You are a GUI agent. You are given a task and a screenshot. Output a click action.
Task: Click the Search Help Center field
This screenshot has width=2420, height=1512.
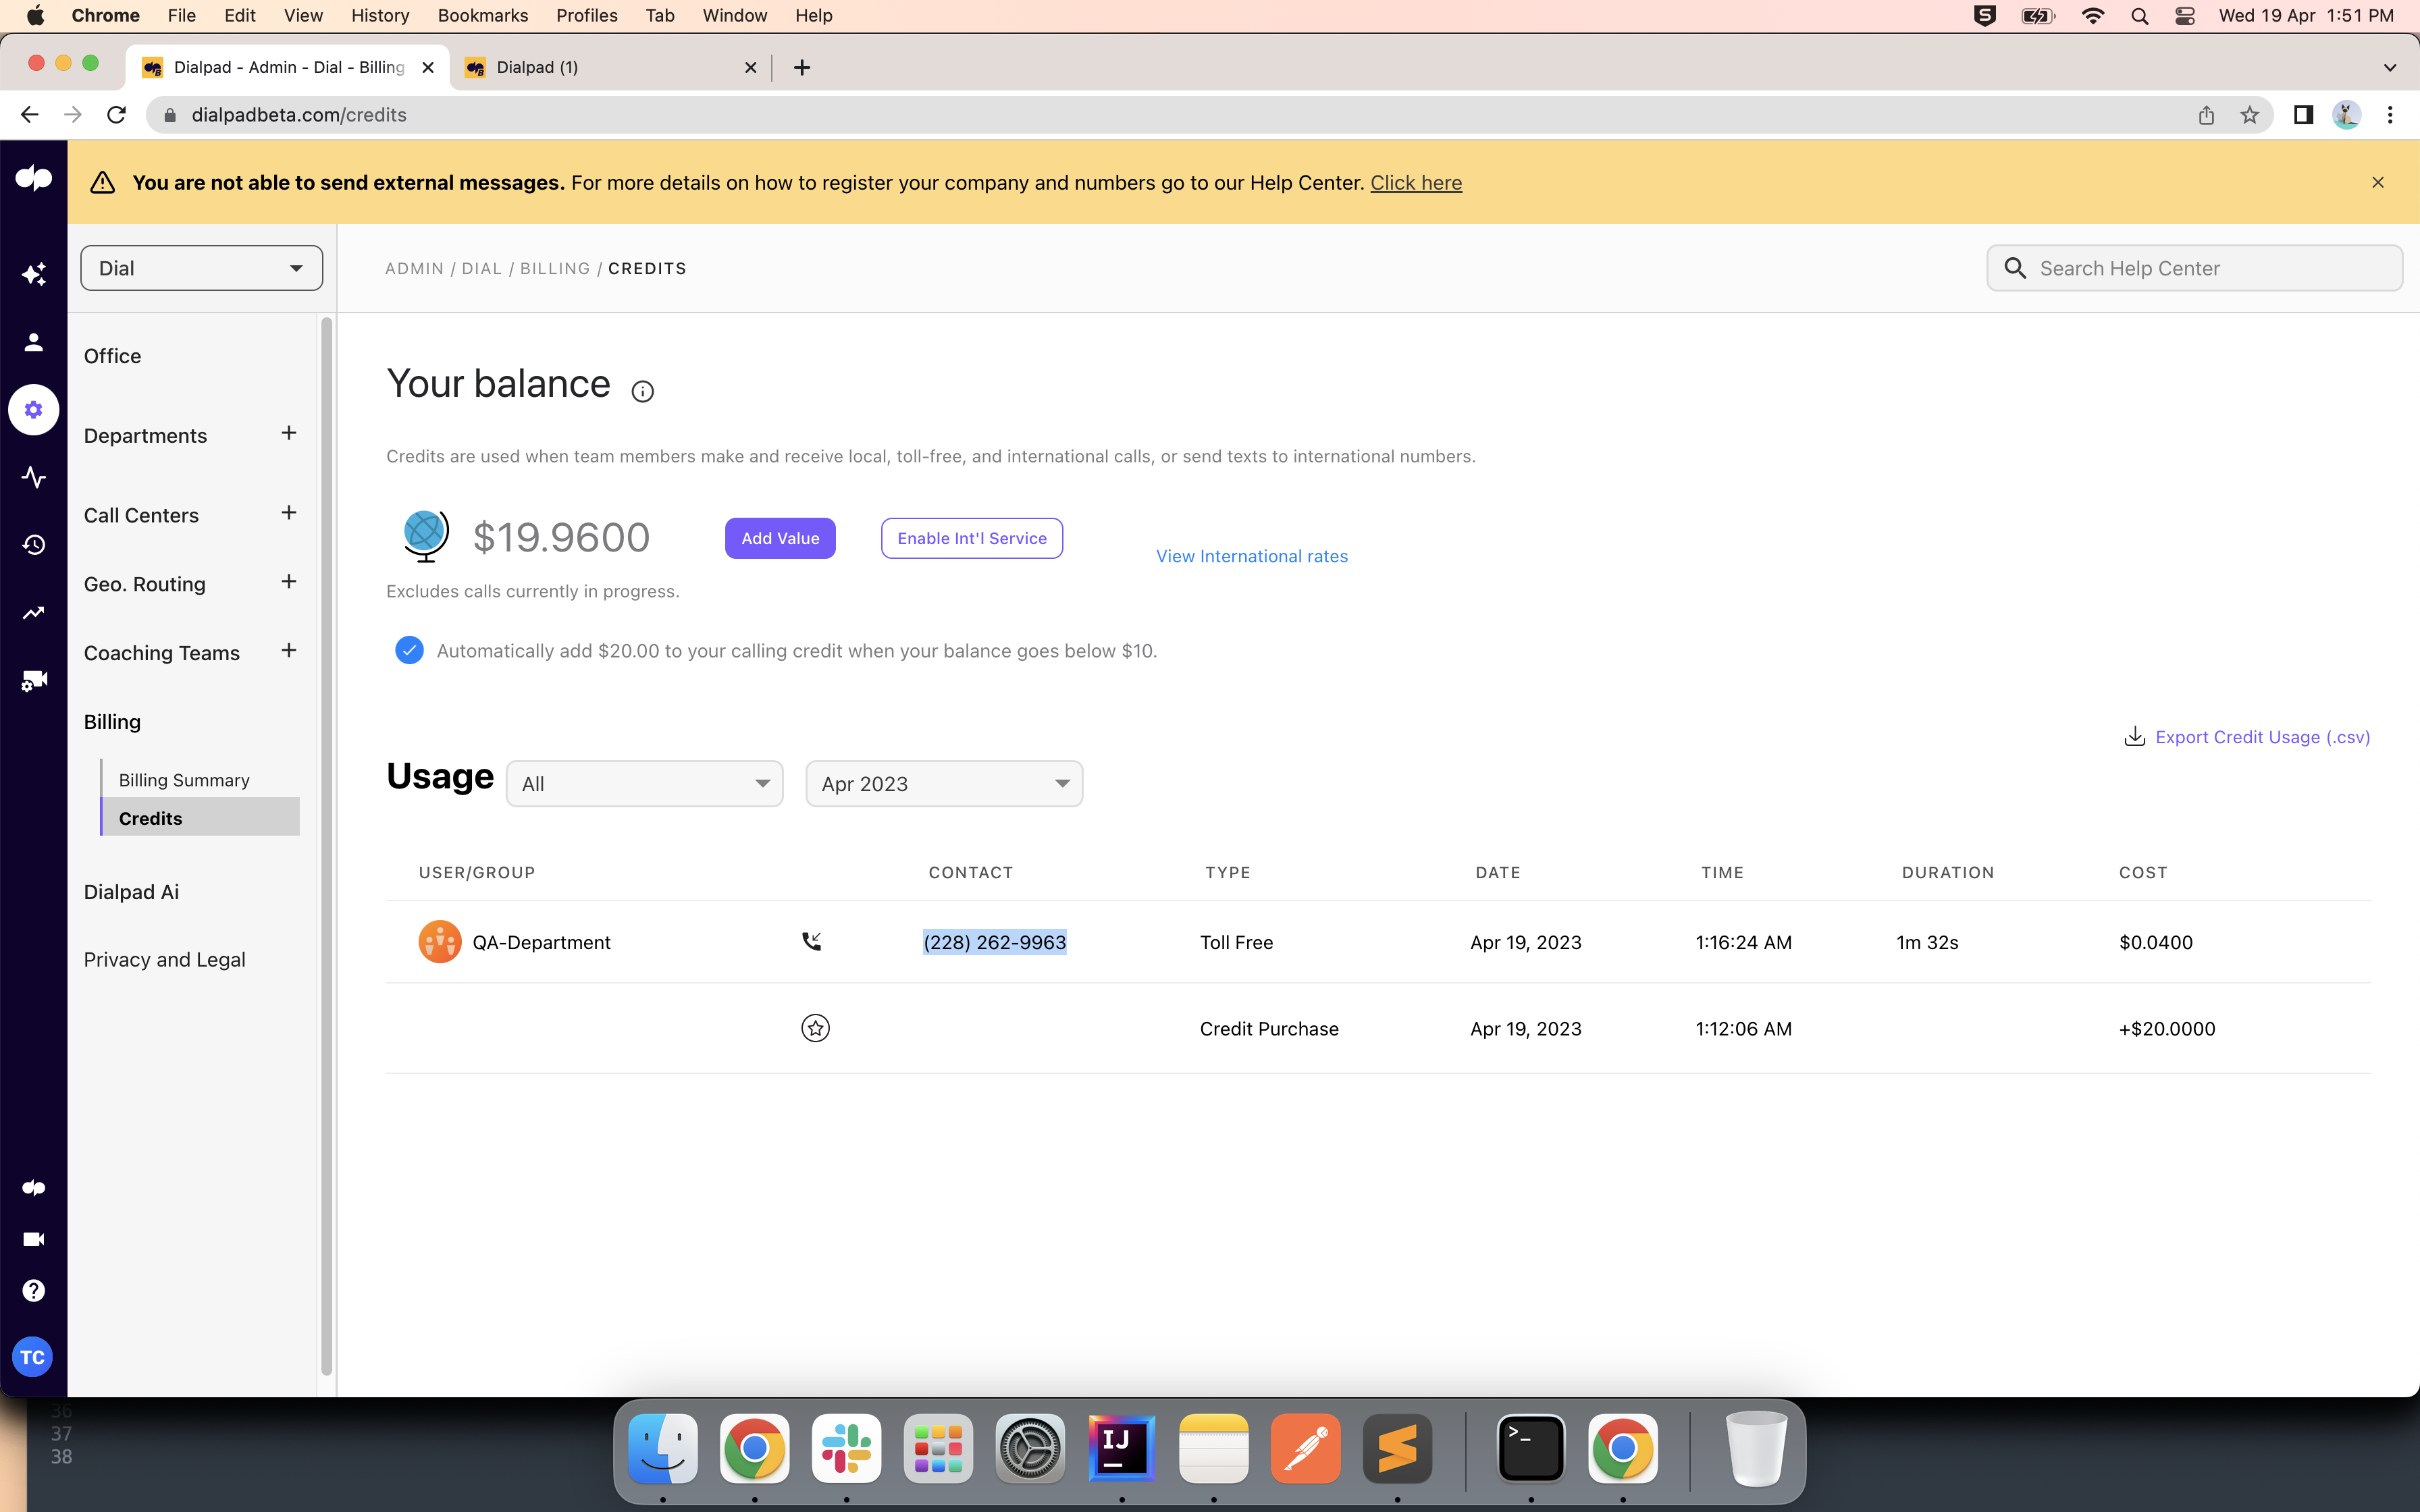pos(2194,268)
